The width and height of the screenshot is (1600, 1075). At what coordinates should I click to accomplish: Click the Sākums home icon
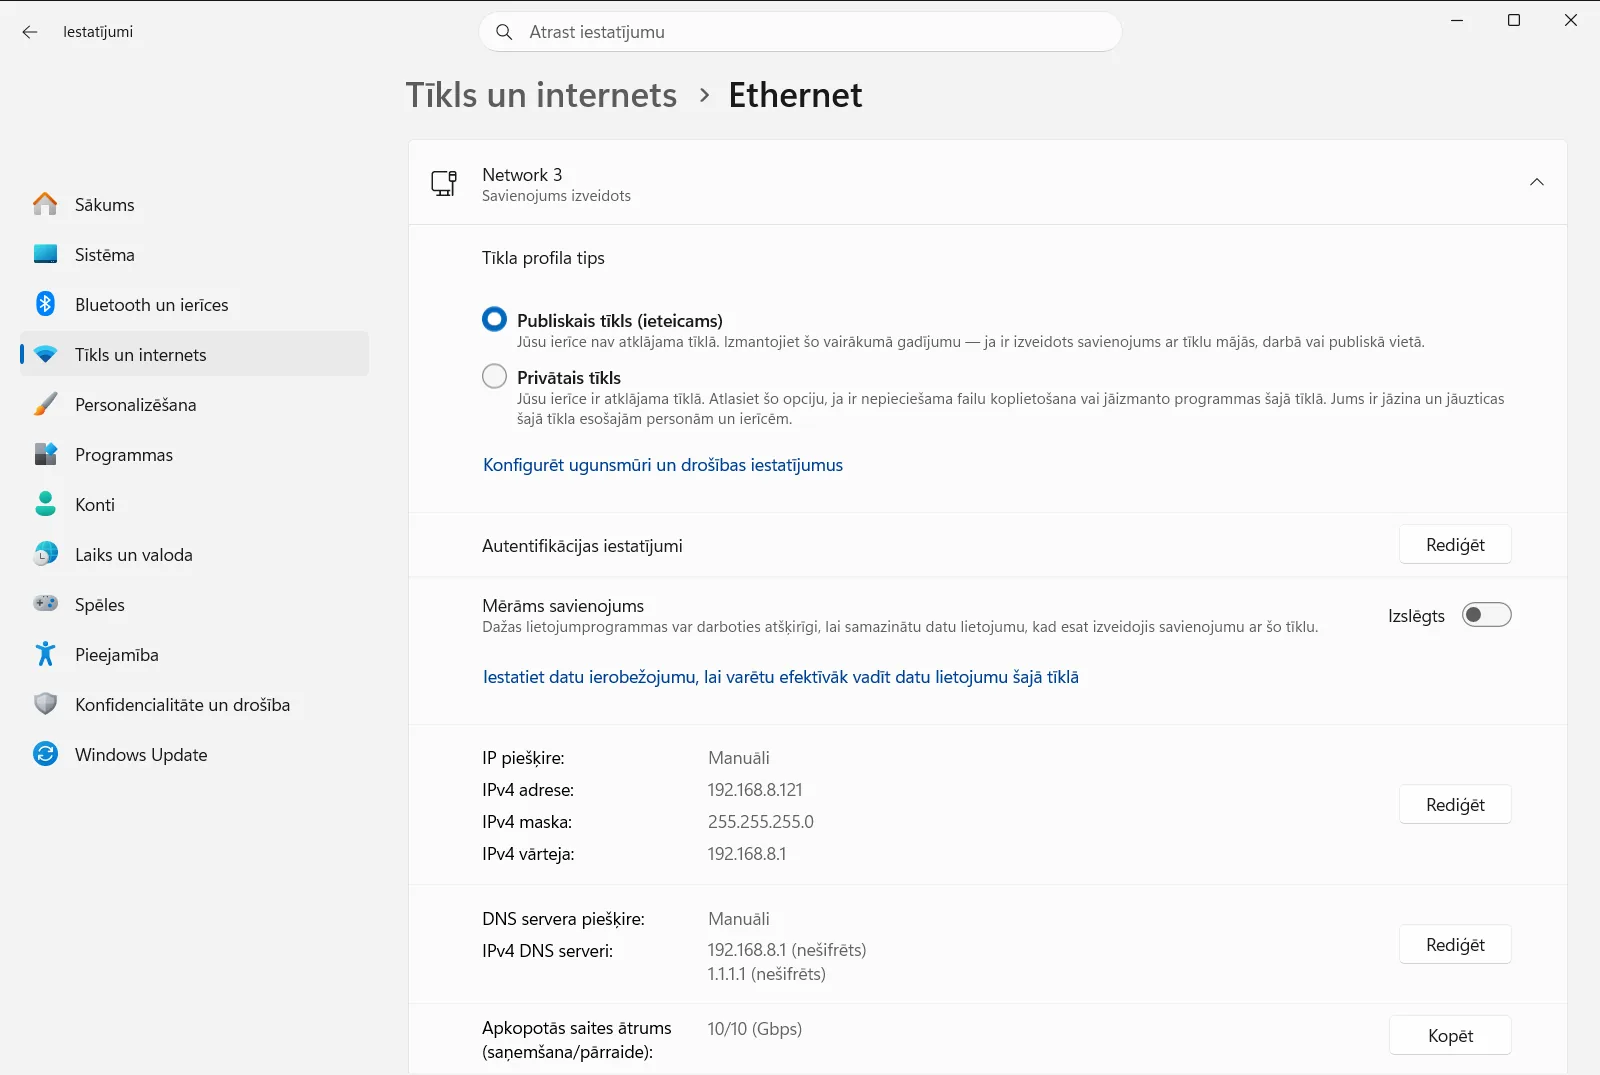tap(45, 204)
